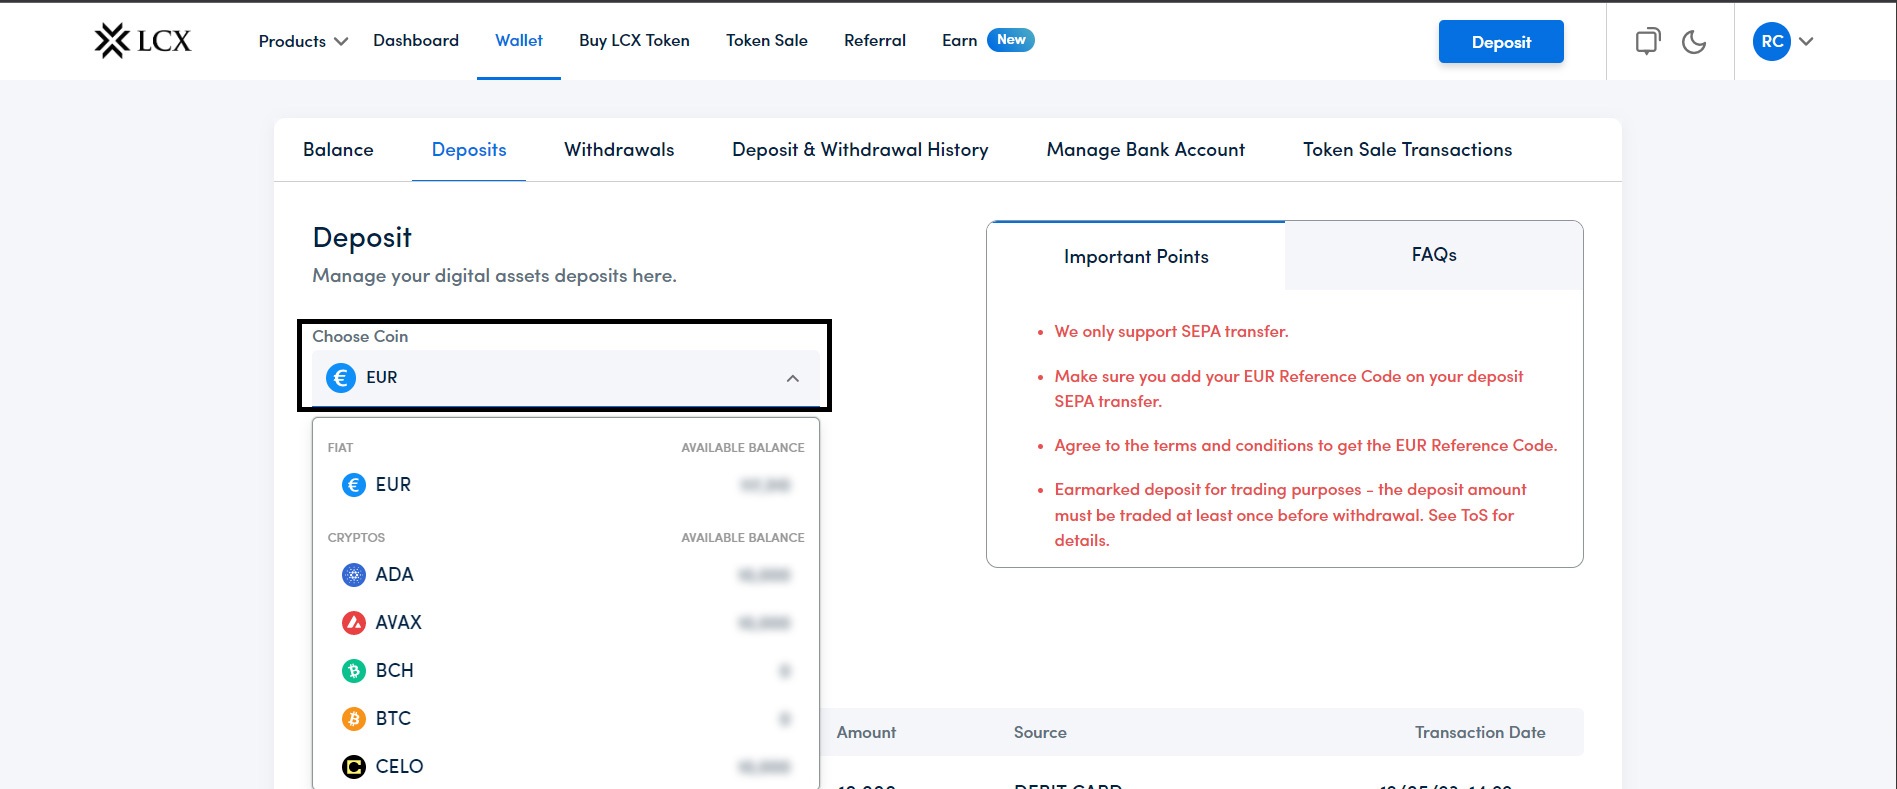The height and width of the screenshot is (789, 1897).
Task: Go to Dashboard
Action: click(416, 40)
